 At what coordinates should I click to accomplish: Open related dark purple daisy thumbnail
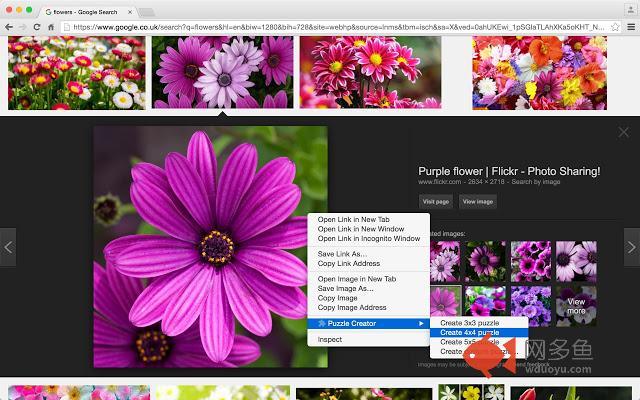click(485, 261)
